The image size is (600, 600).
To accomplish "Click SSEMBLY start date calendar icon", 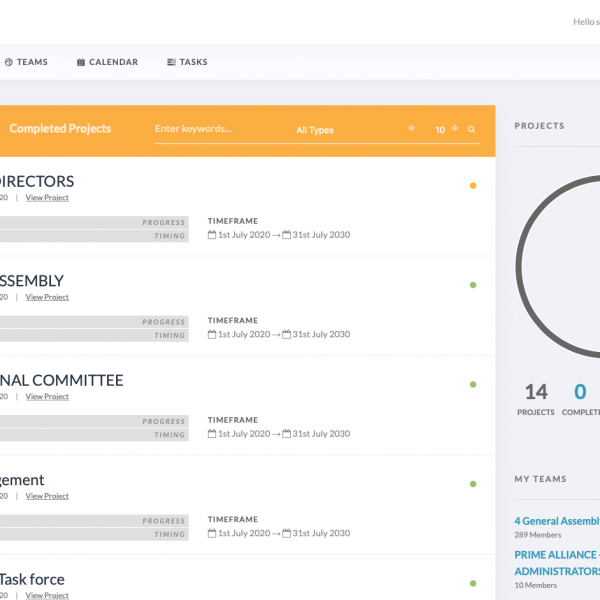I will tap(212, 334).
